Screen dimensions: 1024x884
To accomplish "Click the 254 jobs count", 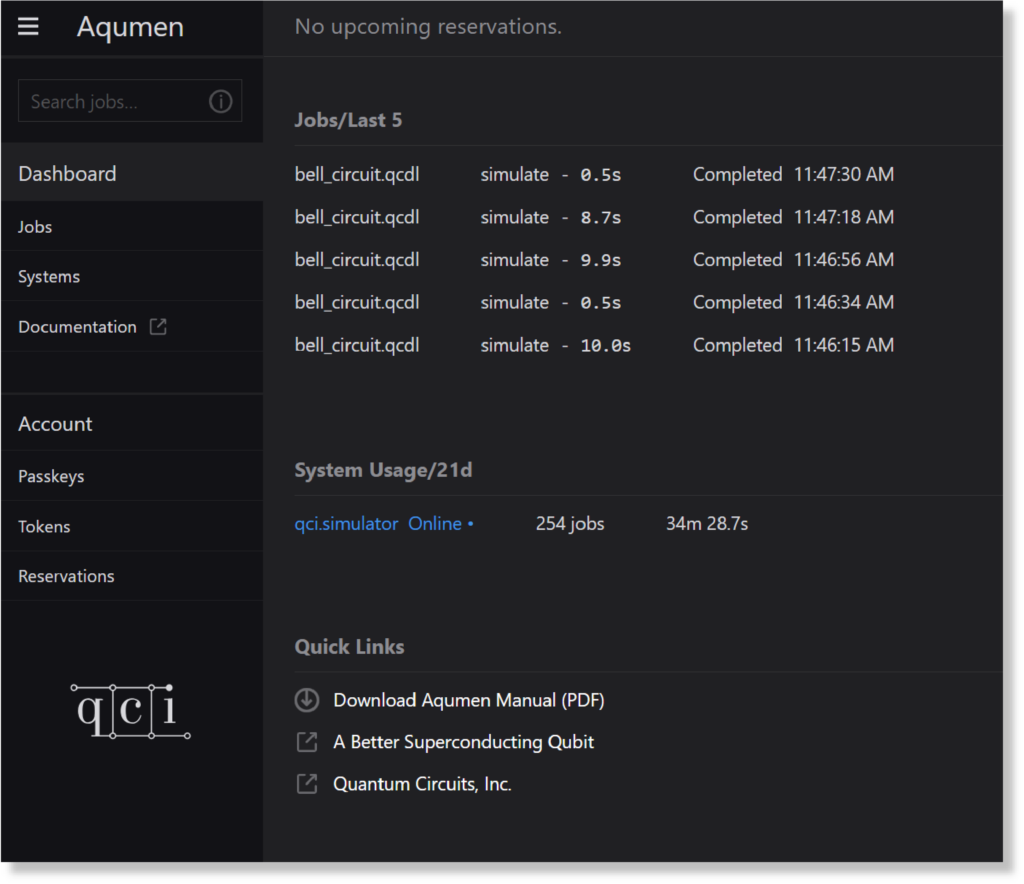I will click(x=570, y=524).
